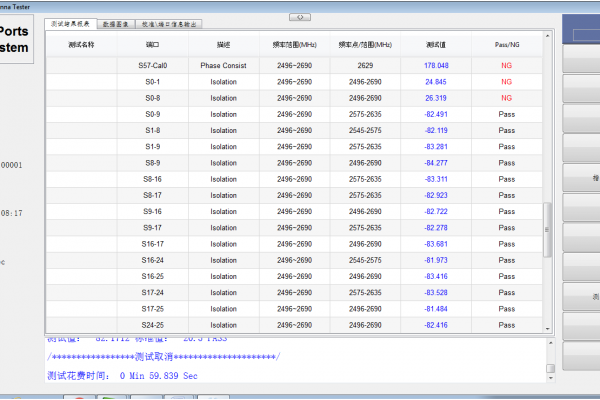This screenshot has height=400, width=600.
Task: Select the S16-25 port cell
Action: [x=153, y=276]
